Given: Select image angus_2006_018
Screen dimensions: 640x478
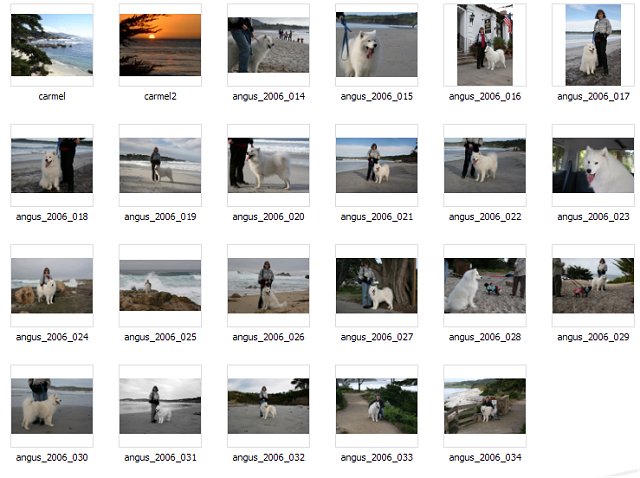Looking at the screenshot, I should pyautogui.click(x=52, y=165).
